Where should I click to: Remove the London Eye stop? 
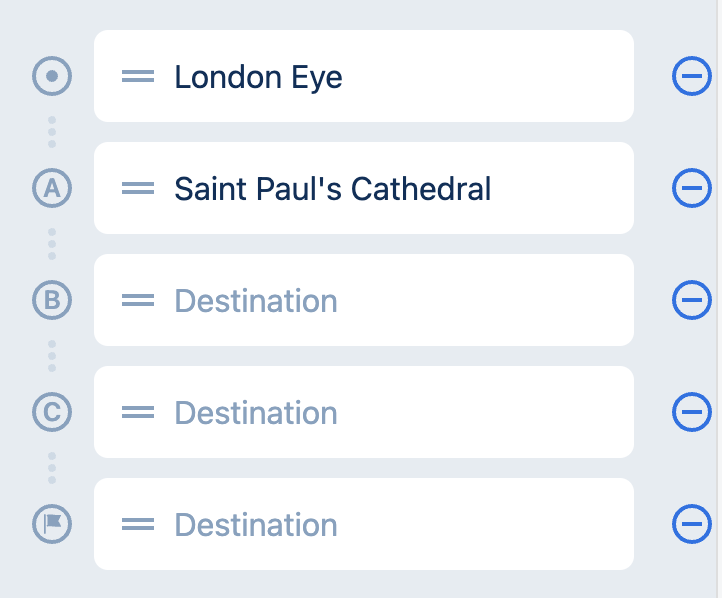point(692,76)
